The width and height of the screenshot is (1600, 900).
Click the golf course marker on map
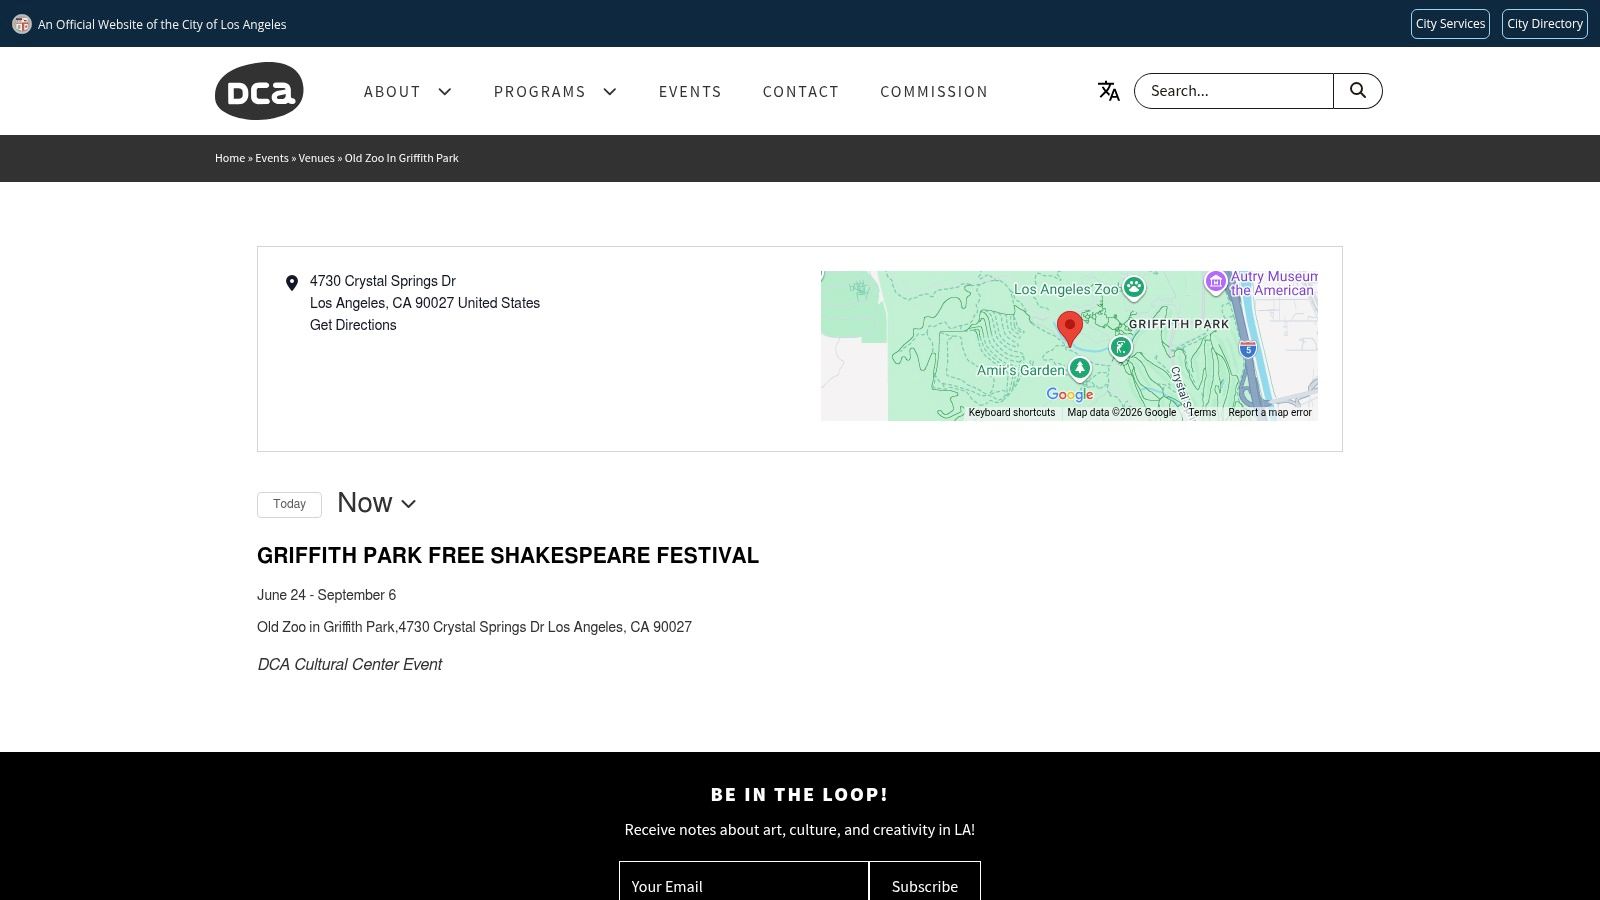point(1121,347)
